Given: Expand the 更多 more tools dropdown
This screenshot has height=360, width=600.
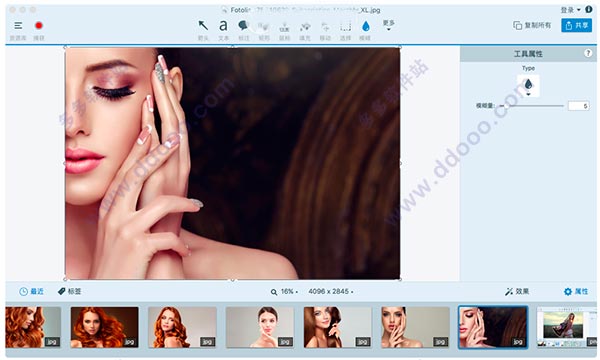Looking at the screenshot, I should (x=388, y=25).
